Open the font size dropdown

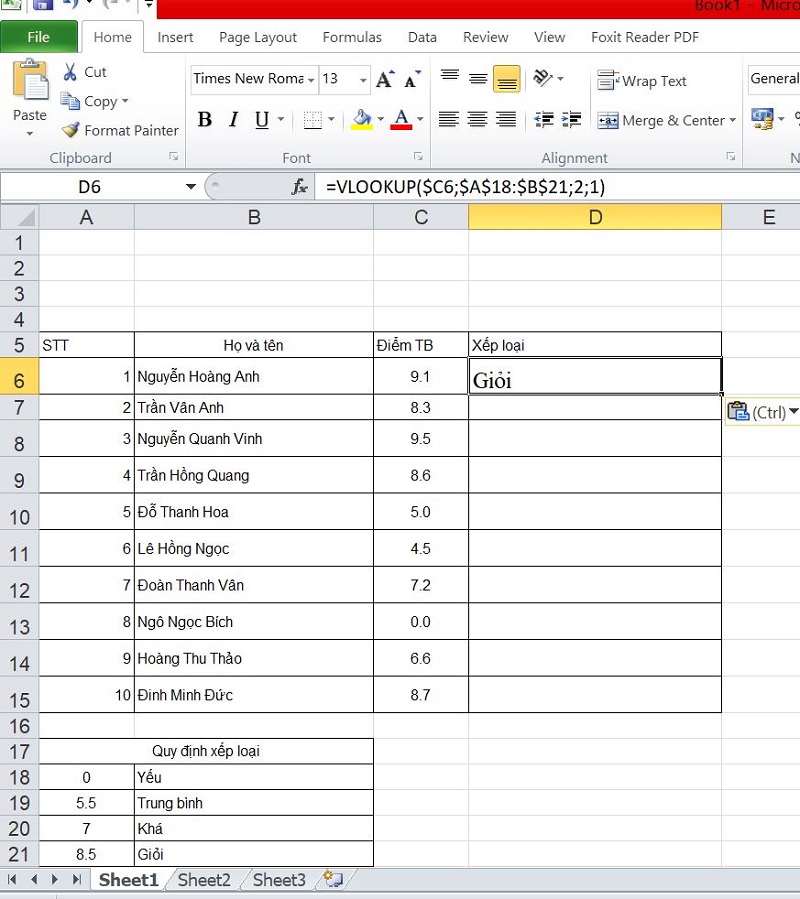pos(362,80)
